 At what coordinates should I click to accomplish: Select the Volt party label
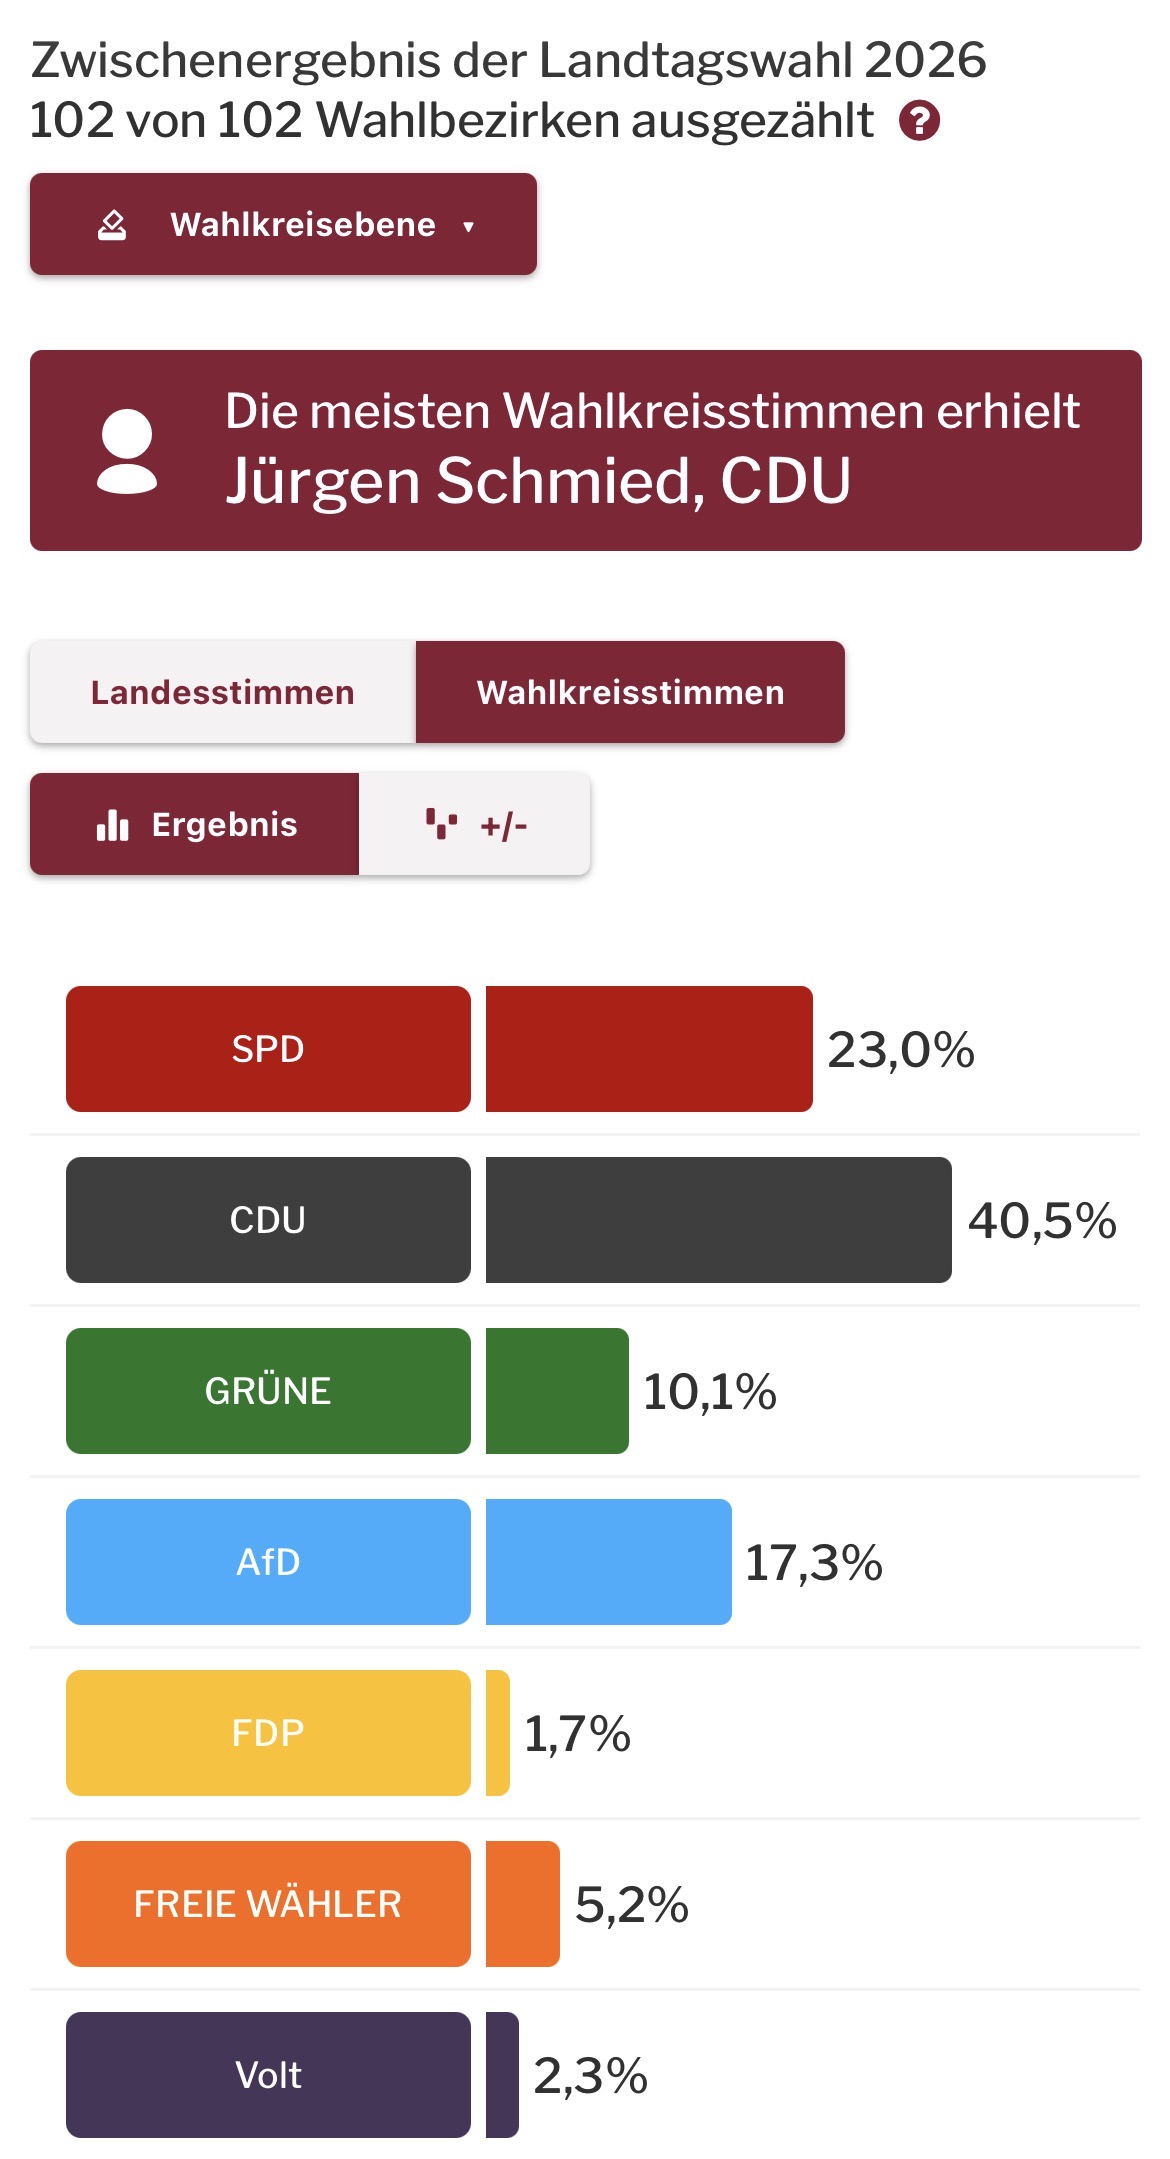pos(268,2075)
